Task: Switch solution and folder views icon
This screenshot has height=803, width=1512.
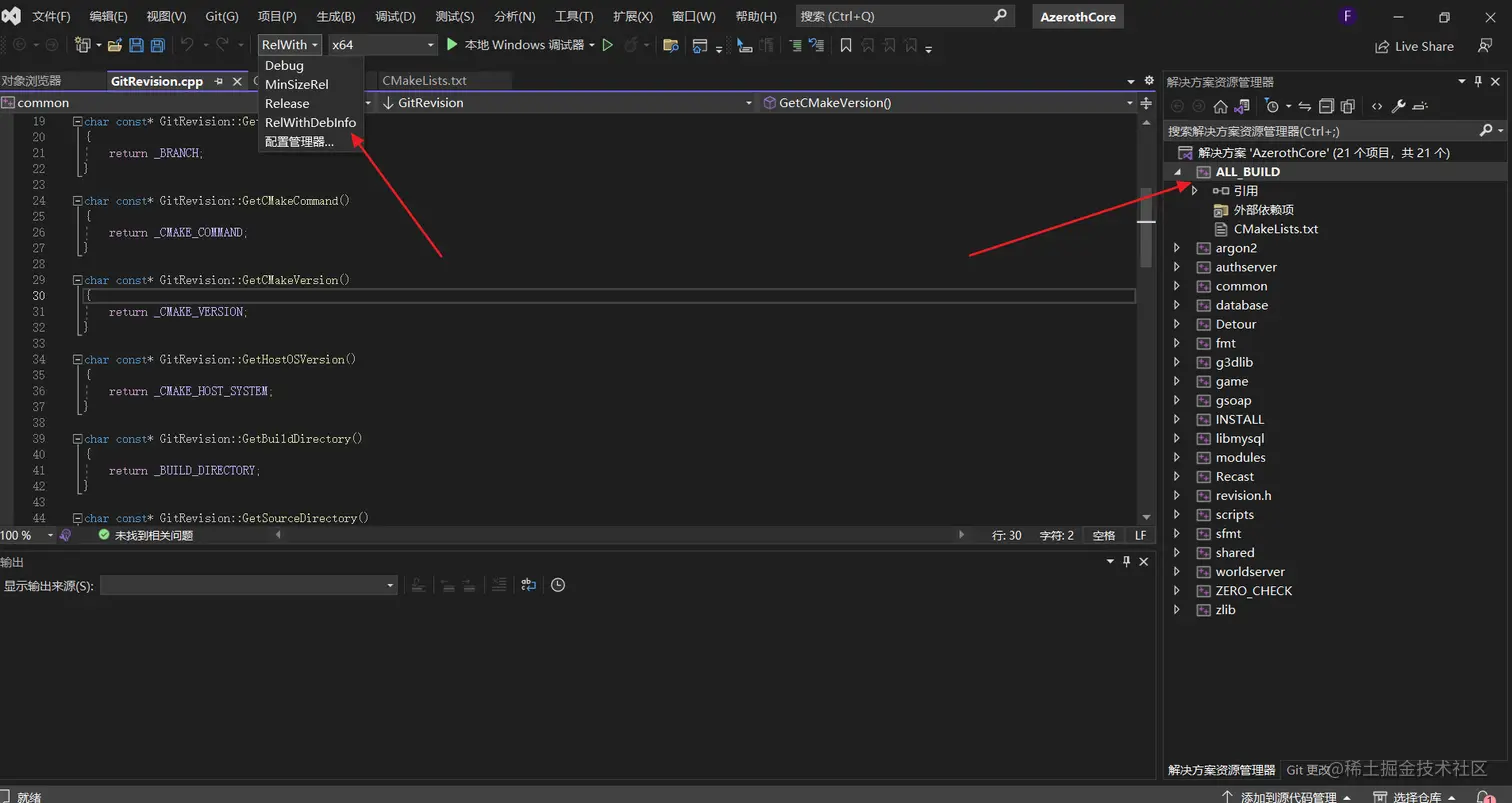Action: [1242, 106]
